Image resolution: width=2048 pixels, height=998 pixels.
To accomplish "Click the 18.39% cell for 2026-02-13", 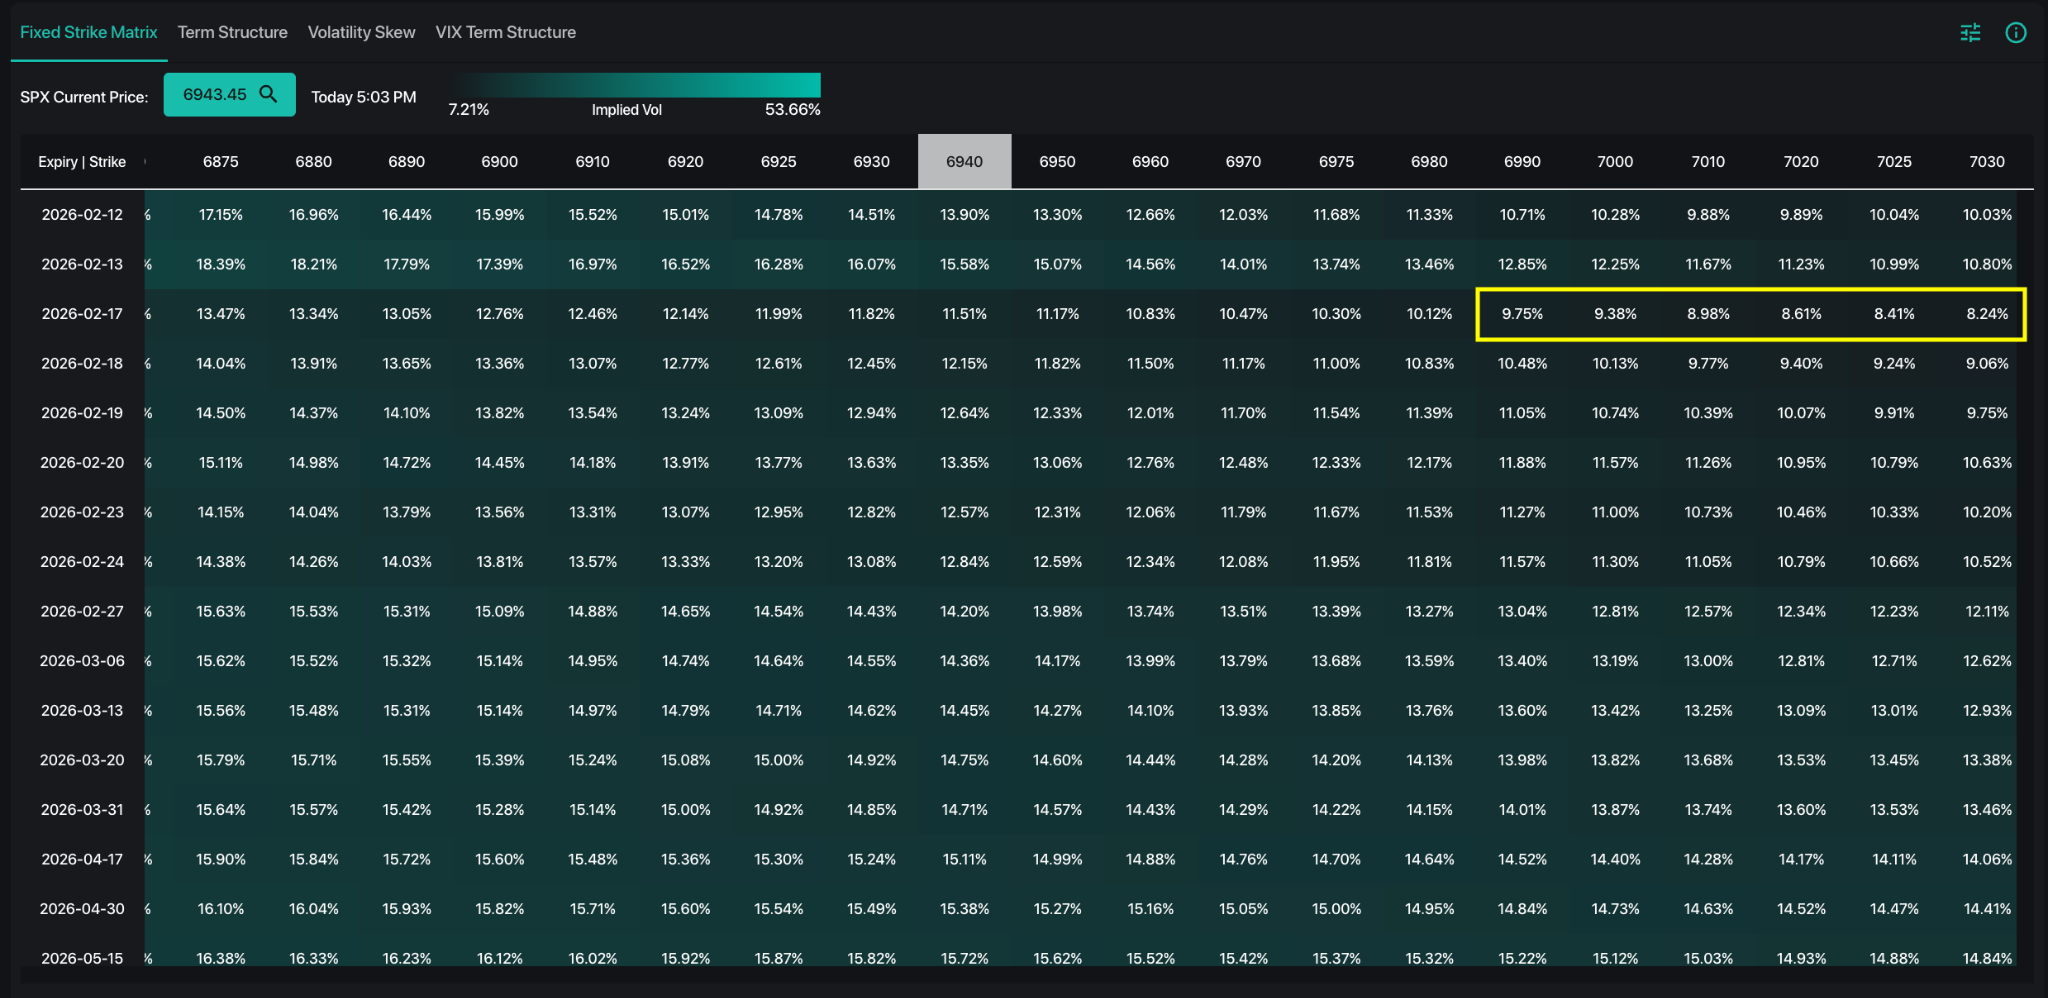I will tap(221, 264).
